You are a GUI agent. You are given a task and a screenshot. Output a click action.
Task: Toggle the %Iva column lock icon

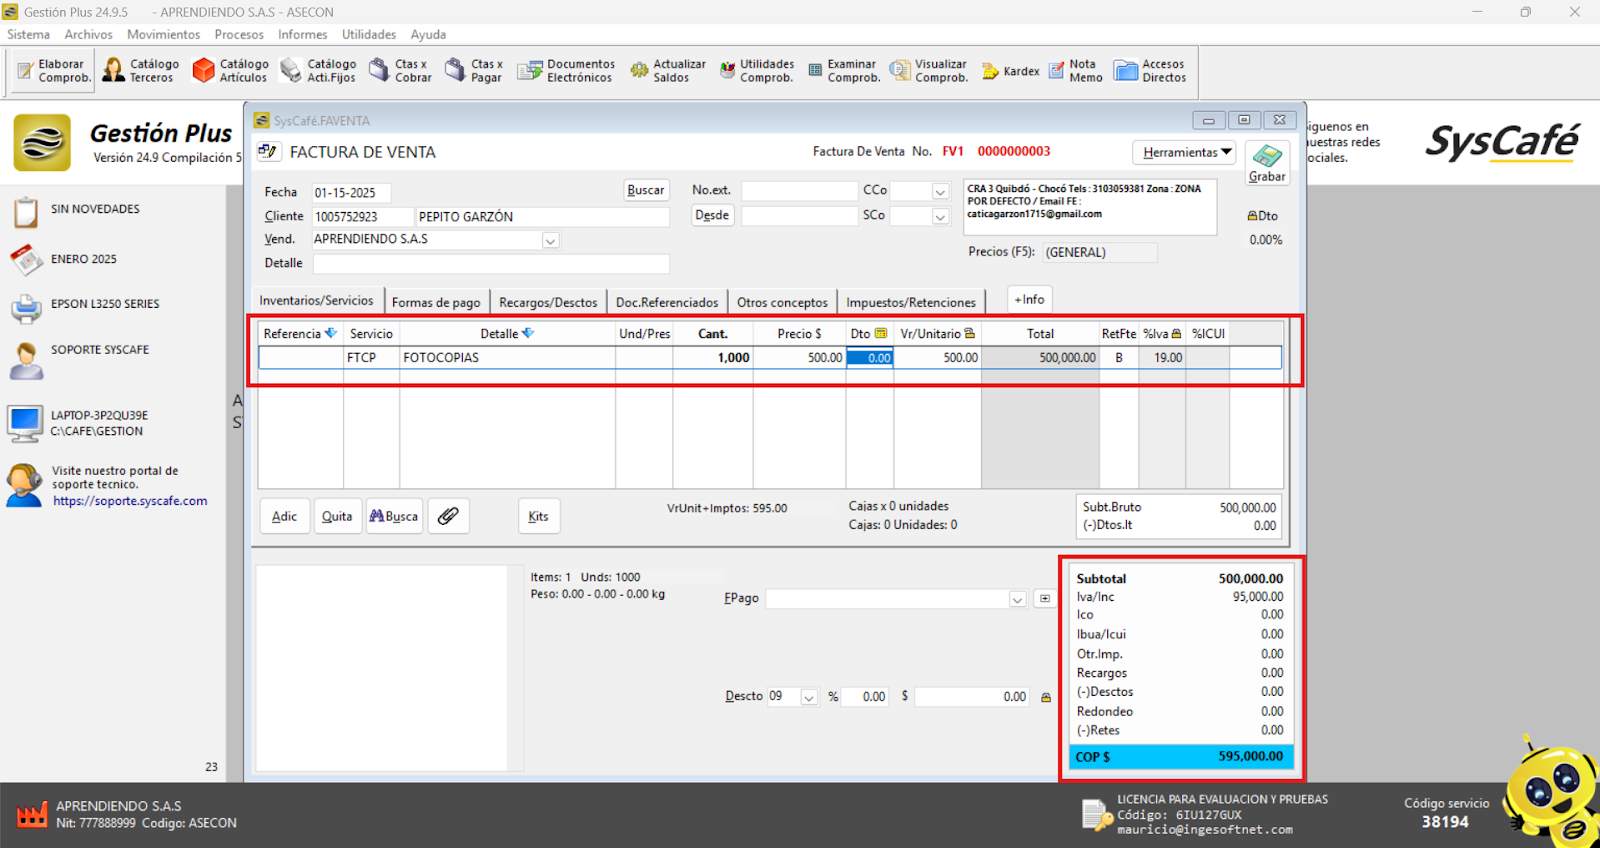1176,334
